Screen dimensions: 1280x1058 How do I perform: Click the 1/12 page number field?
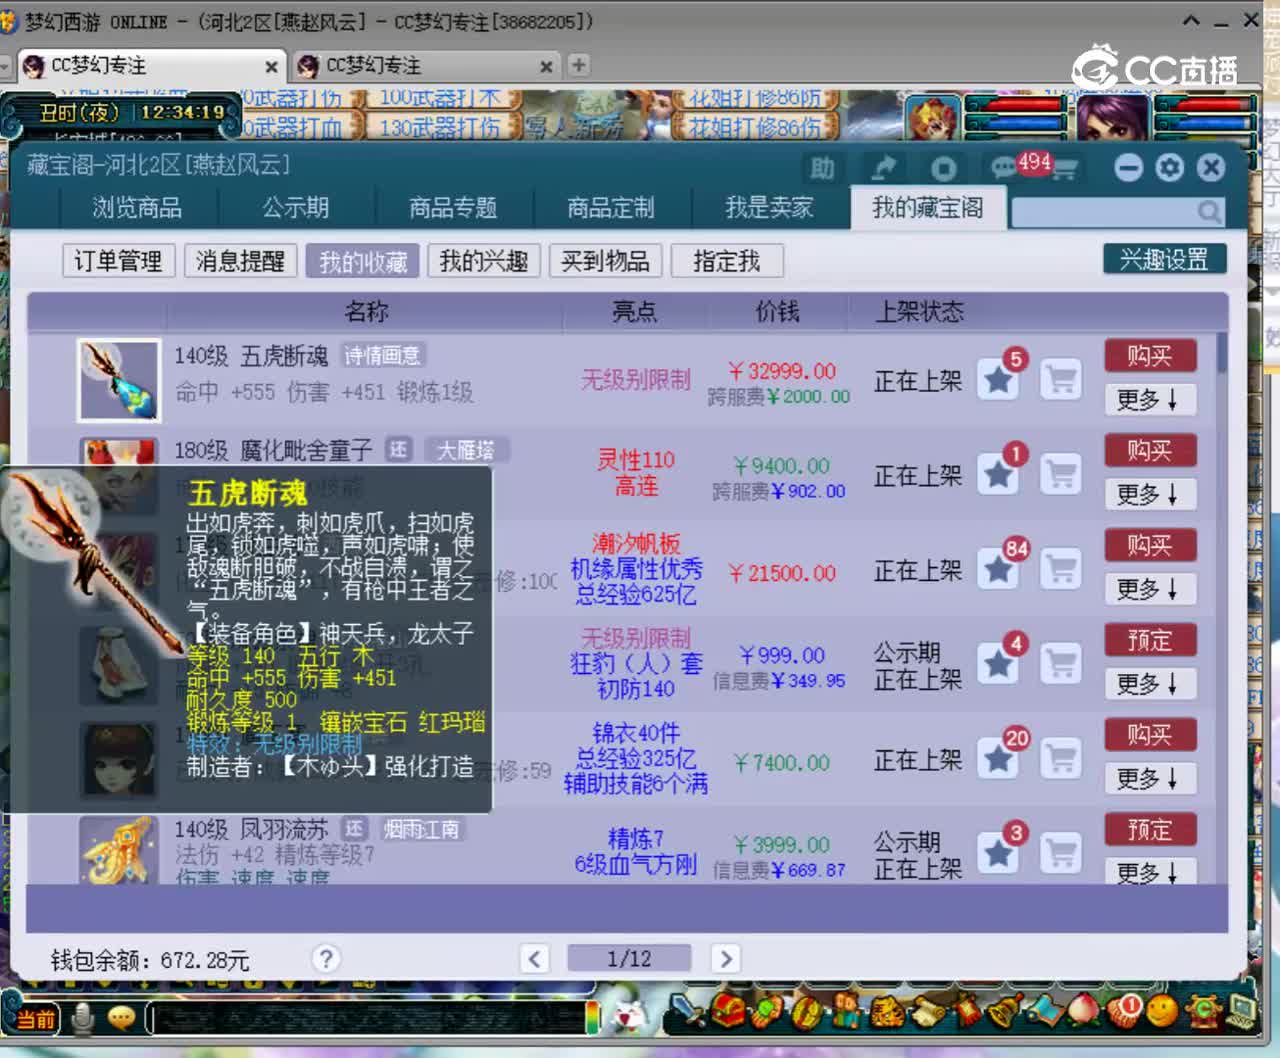[629, 959]
